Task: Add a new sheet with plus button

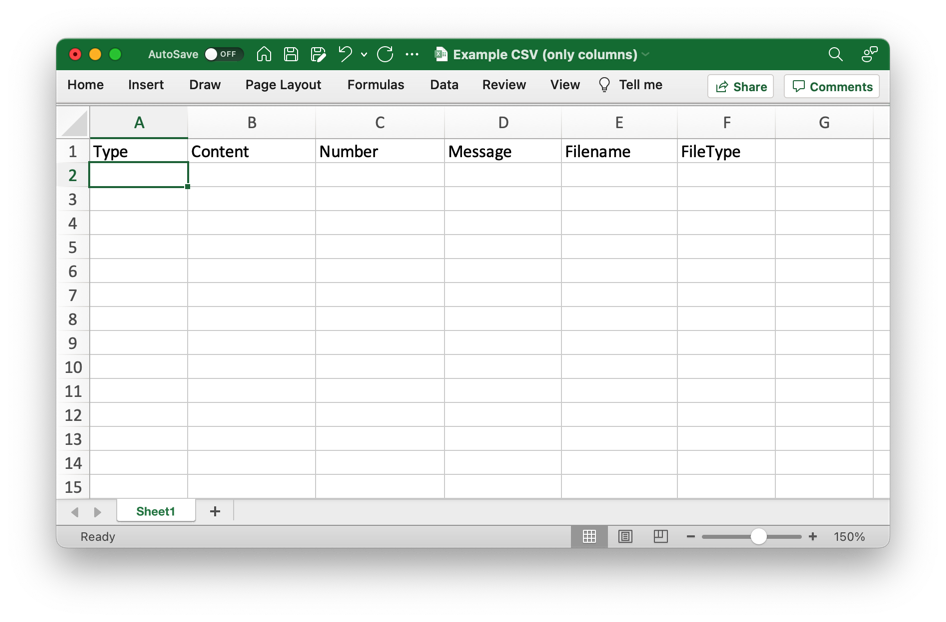Action: pyautogui.click(x=215, y=512)
